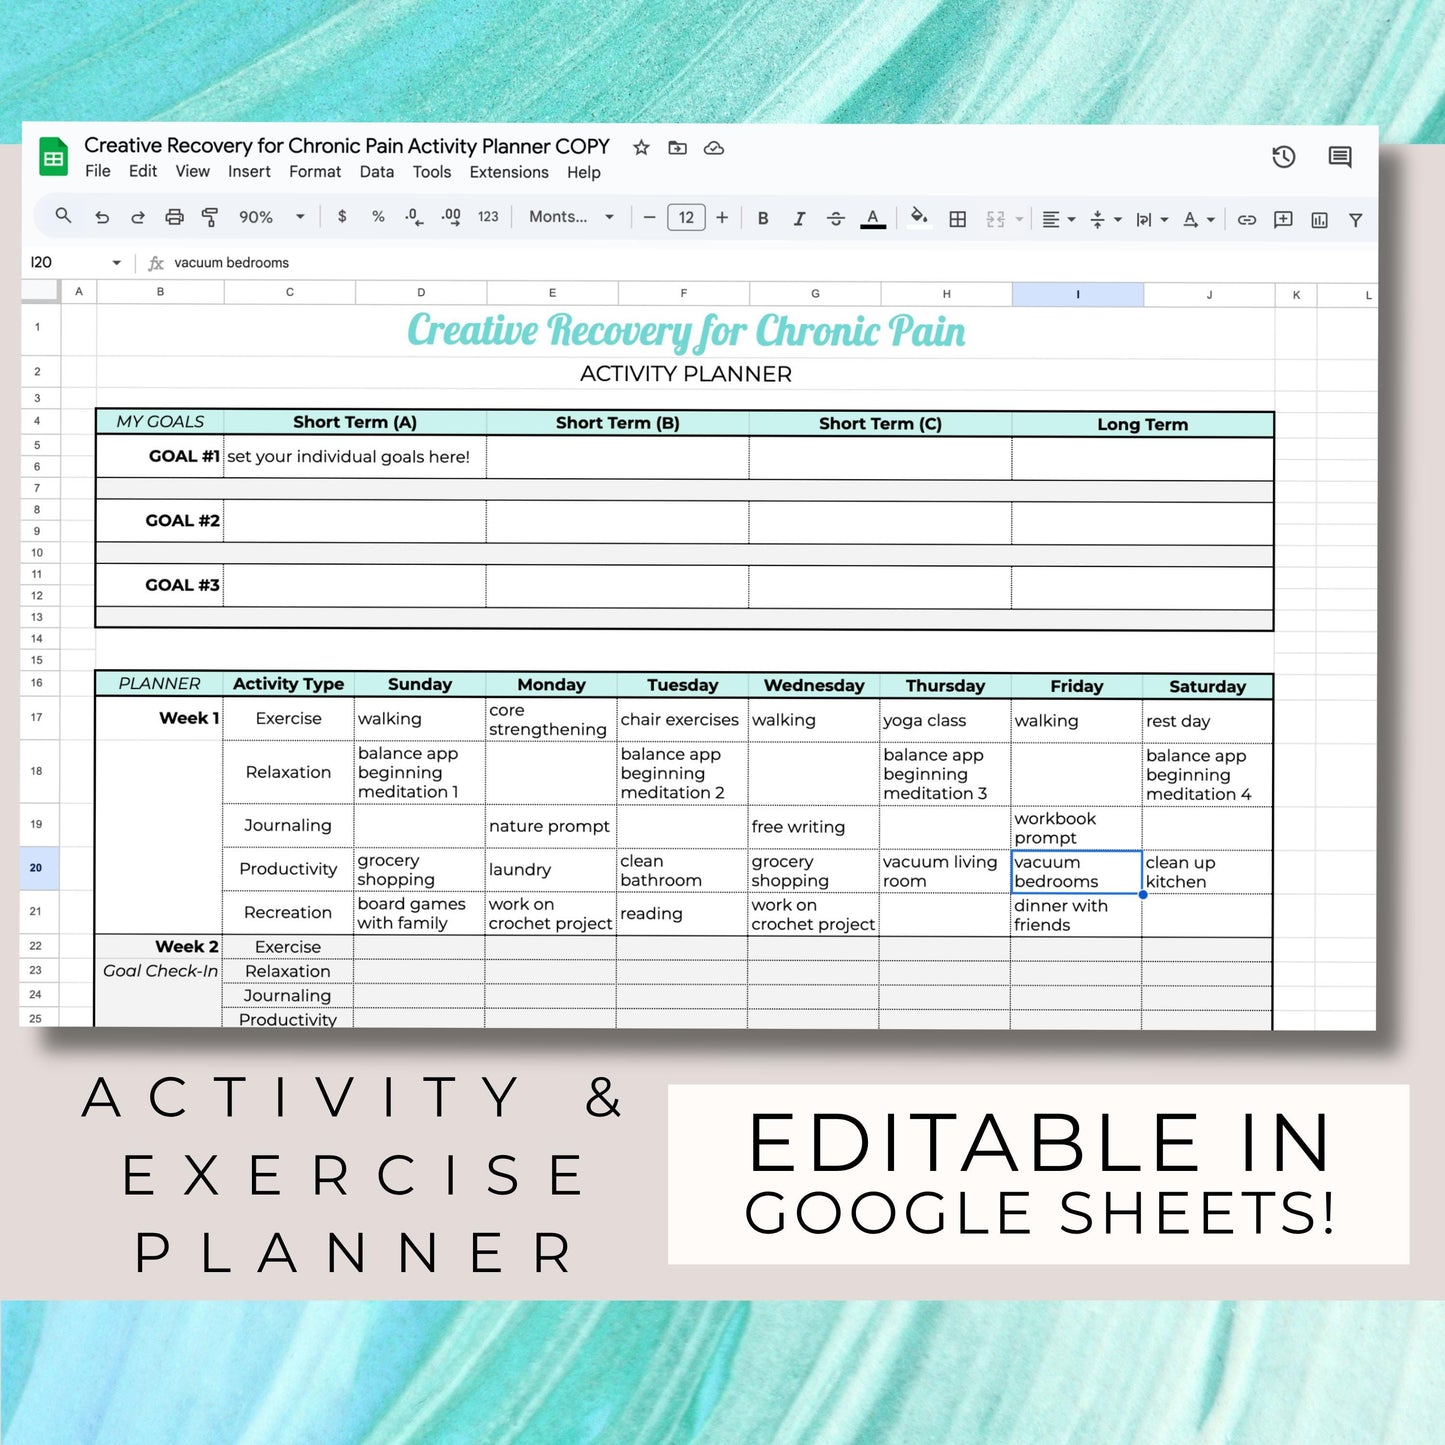Toggle bold formatting

763,217
